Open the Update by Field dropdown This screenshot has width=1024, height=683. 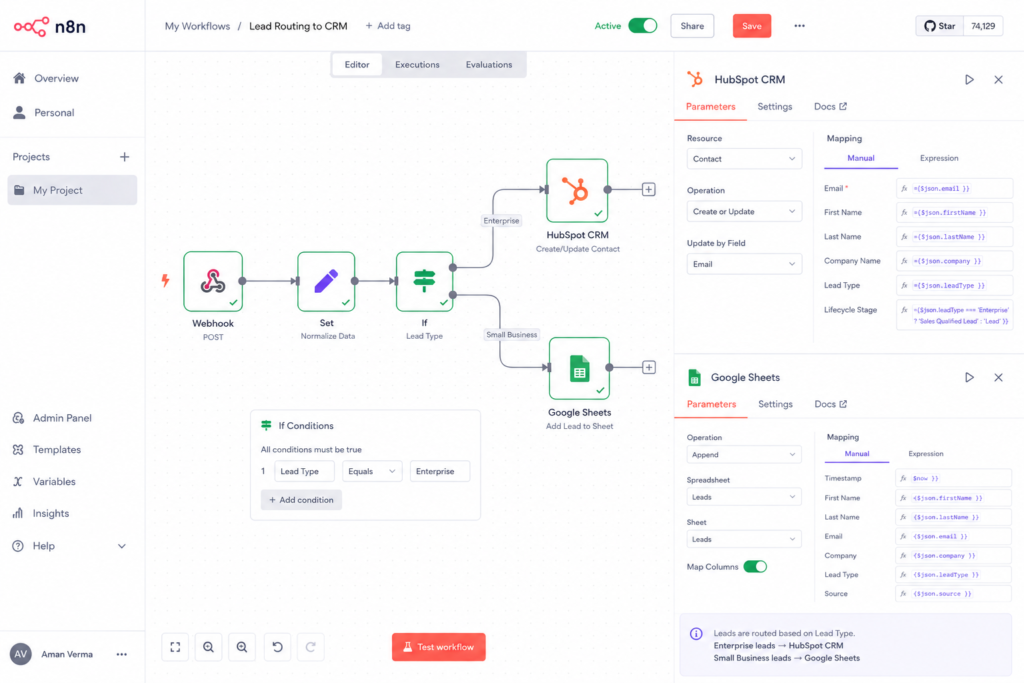pyautogui.click(x=744, y=264)
